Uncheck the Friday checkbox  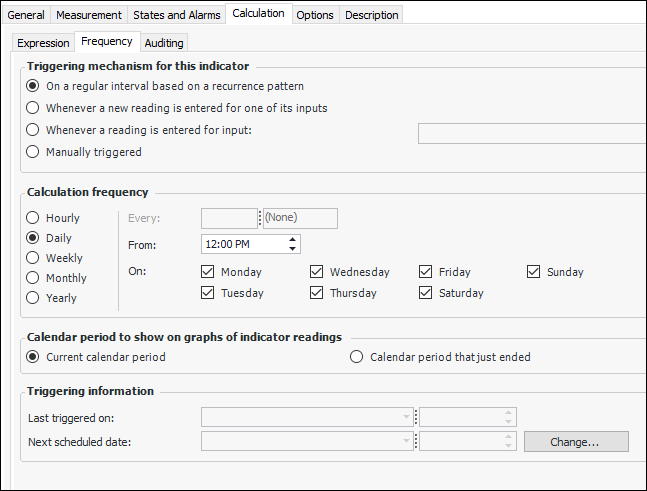[426, 272]
